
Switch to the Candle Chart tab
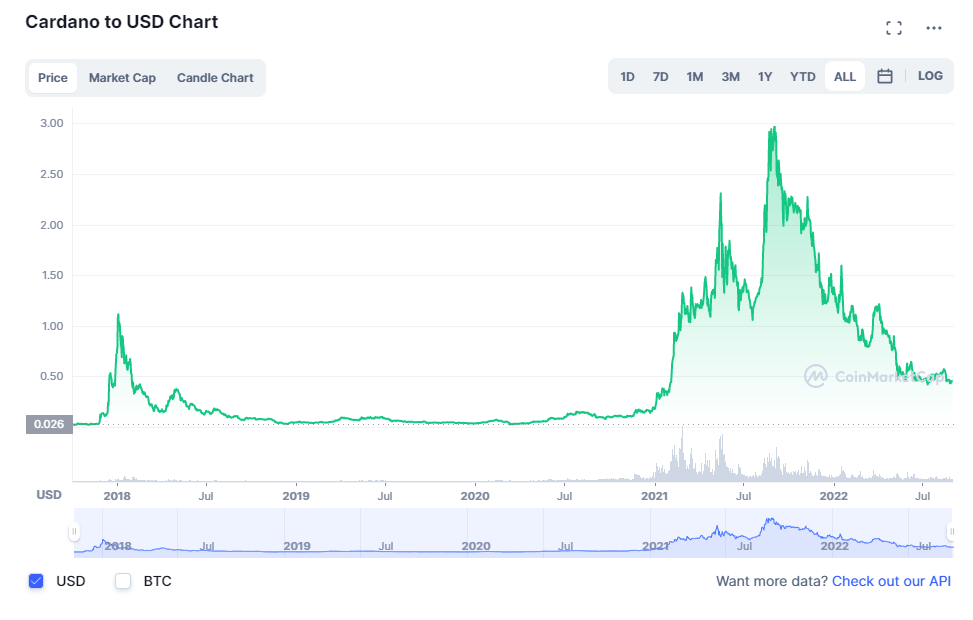click(215, 78)
